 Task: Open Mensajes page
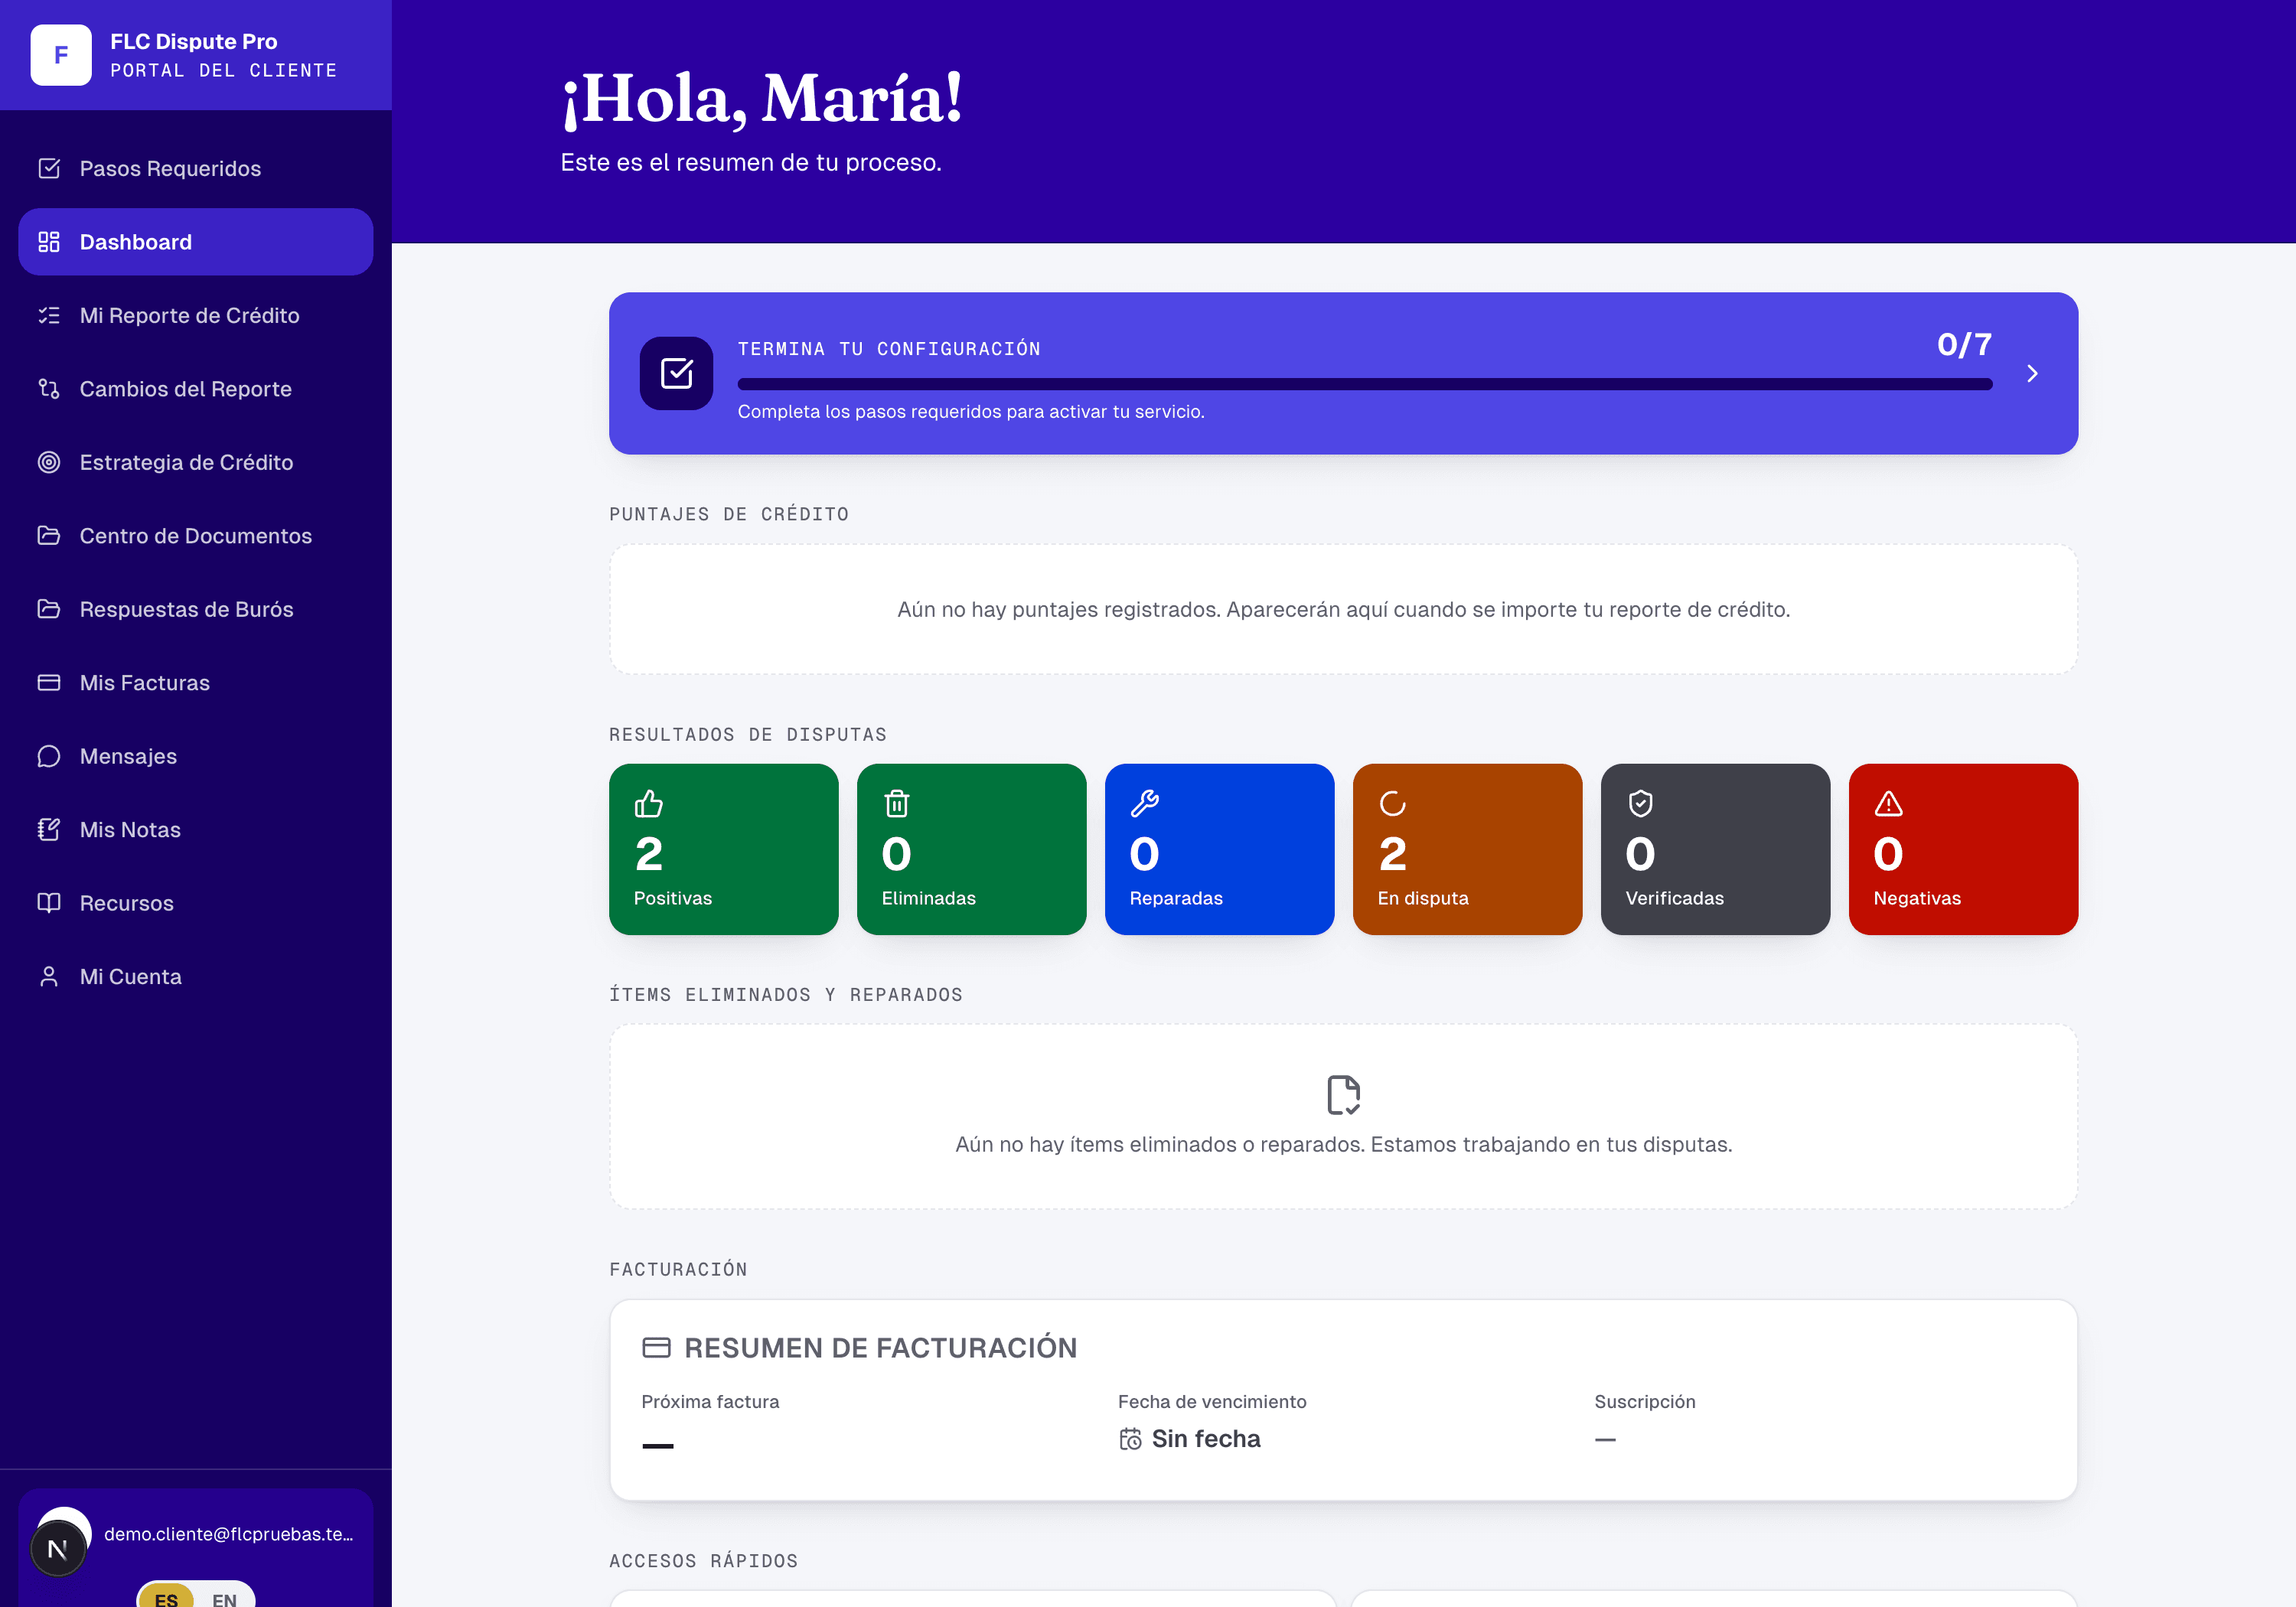point(196,756)
